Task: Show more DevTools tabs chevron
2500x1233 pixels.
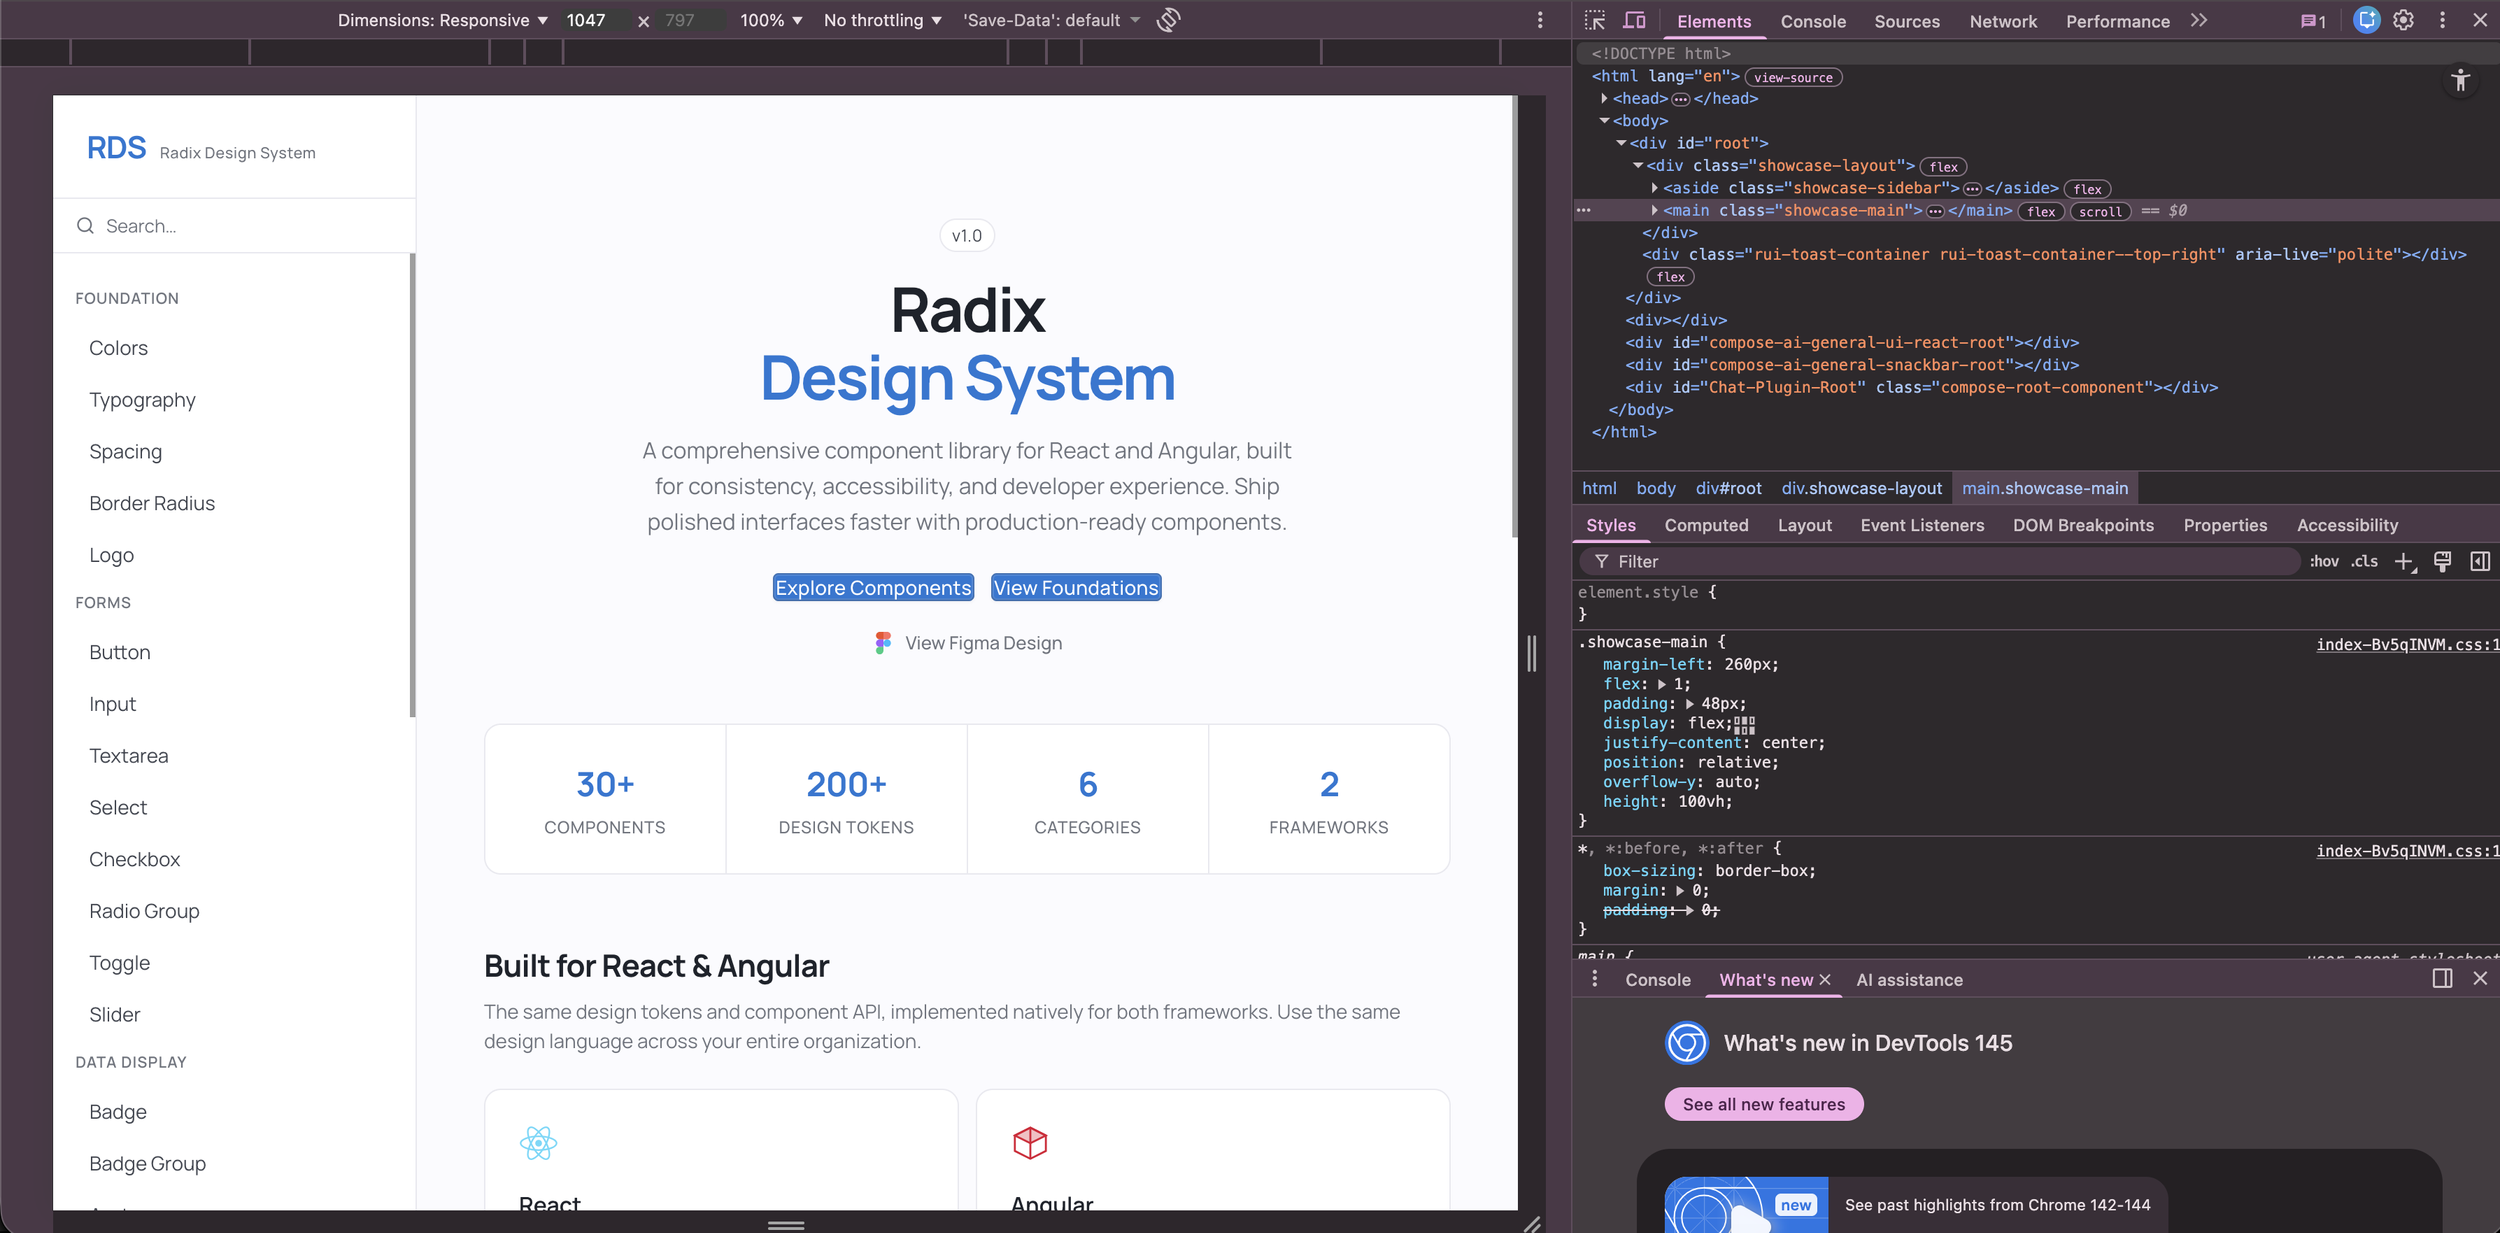Action: (x=2199, y=20)
